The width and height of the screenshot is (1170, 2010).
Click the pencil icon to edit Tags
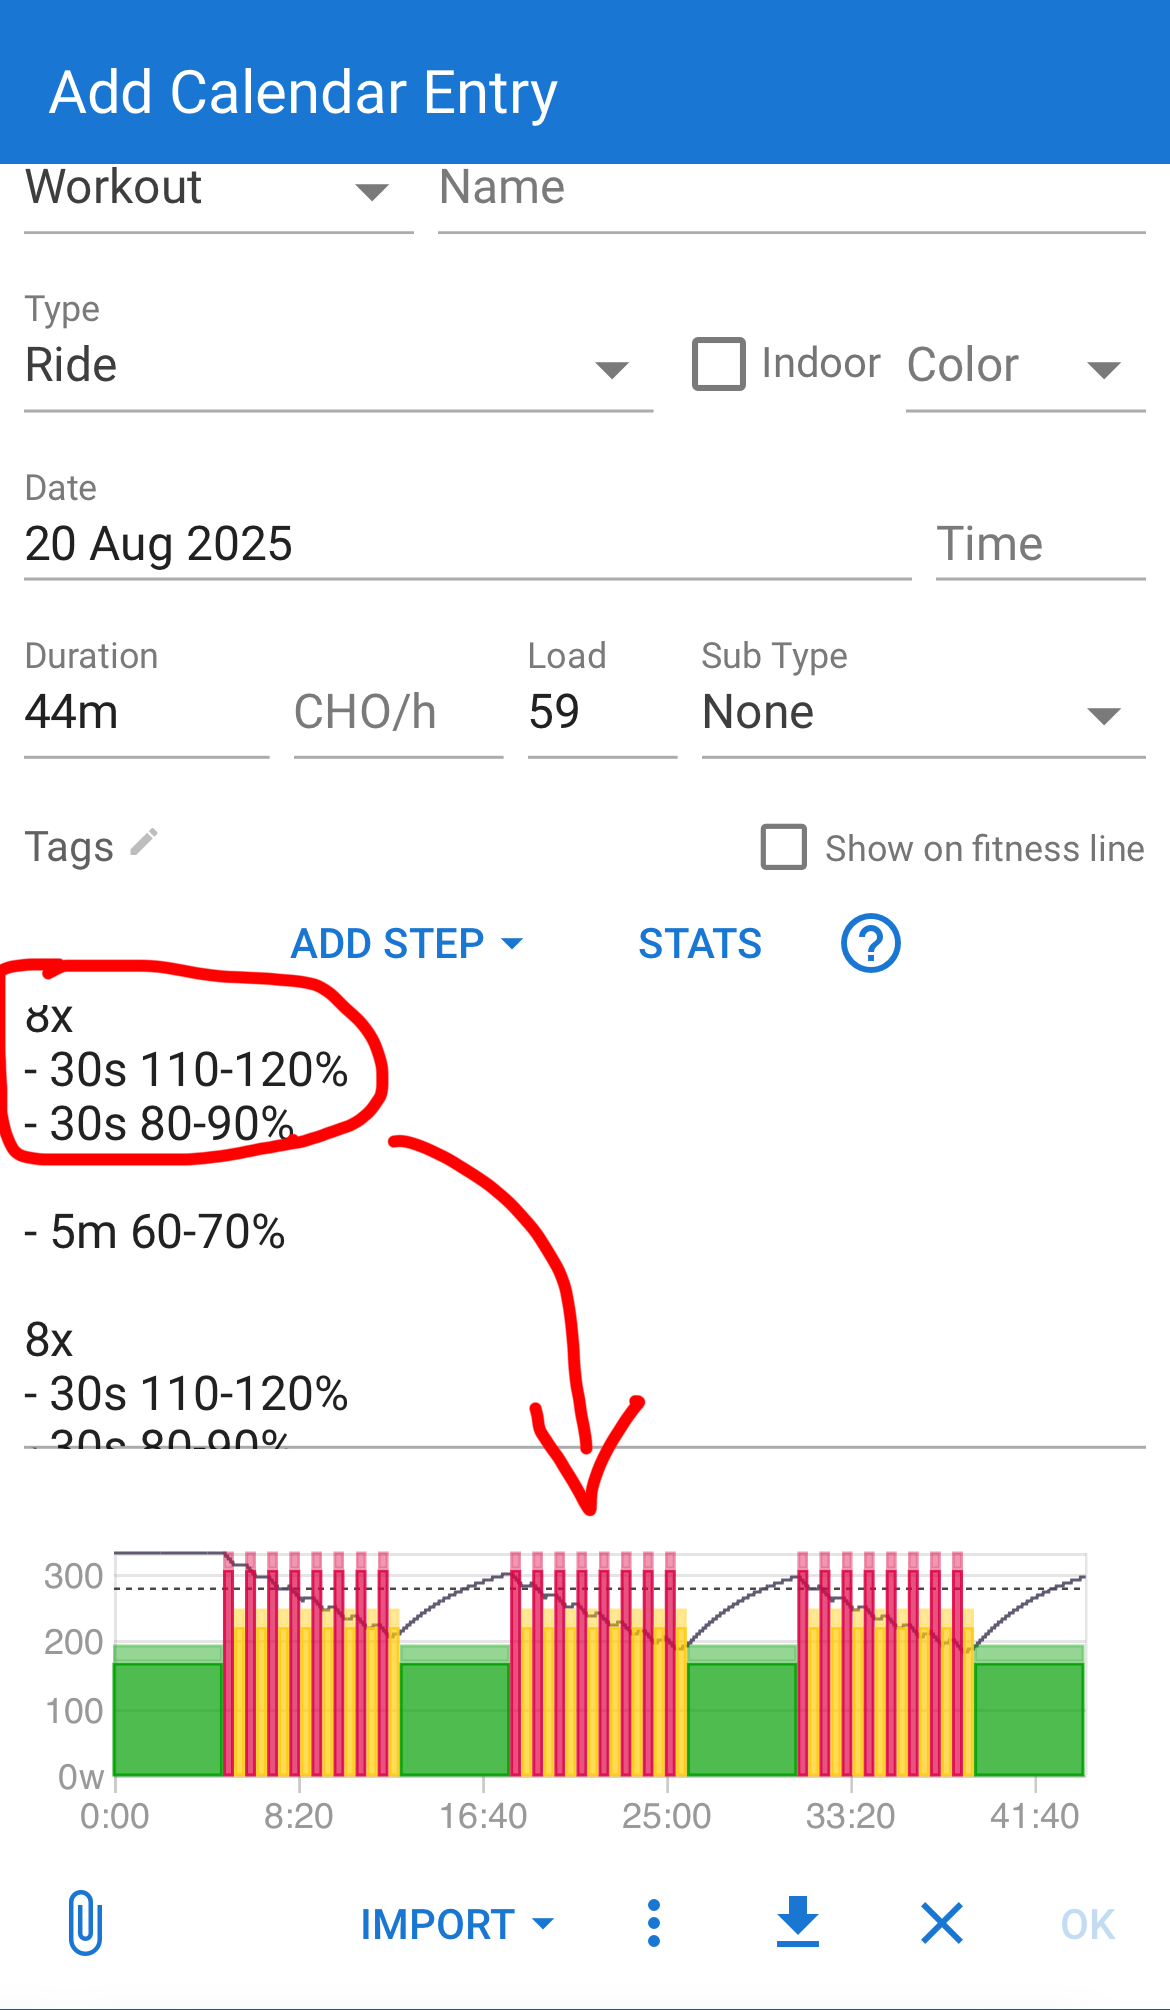[144, 843]
